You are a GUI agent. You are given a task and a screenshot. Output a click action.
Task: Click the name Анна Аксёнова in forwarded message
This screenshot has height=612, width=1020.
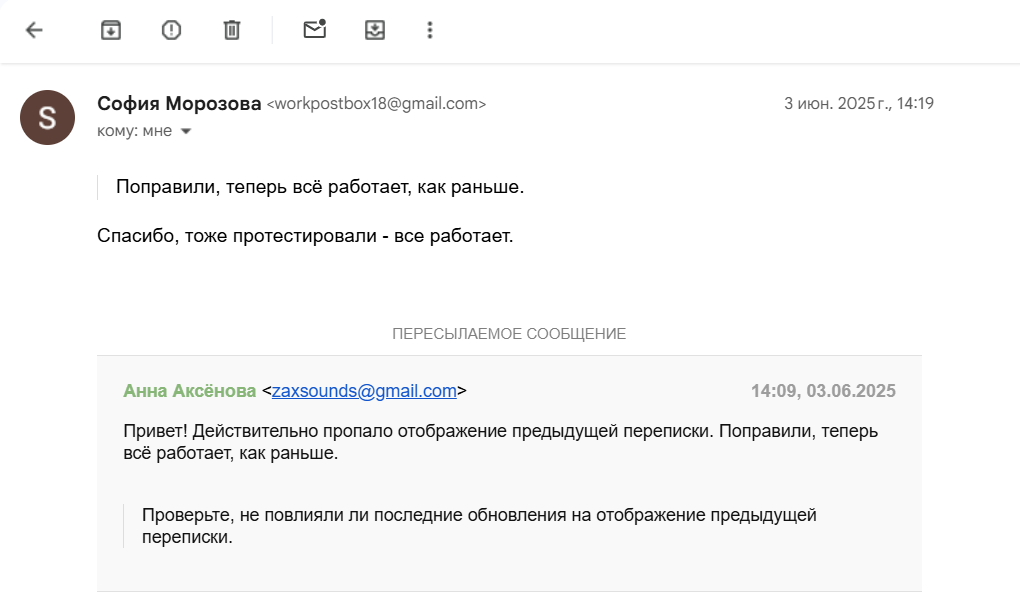[189, 391]
